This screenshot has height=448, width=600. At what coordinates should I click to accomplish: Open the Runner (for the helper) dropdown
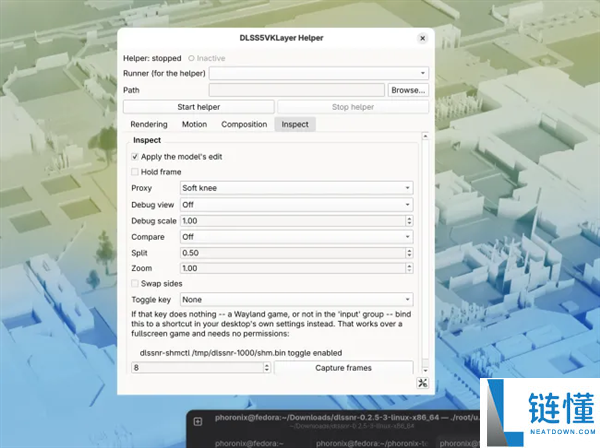click(319, 73)
